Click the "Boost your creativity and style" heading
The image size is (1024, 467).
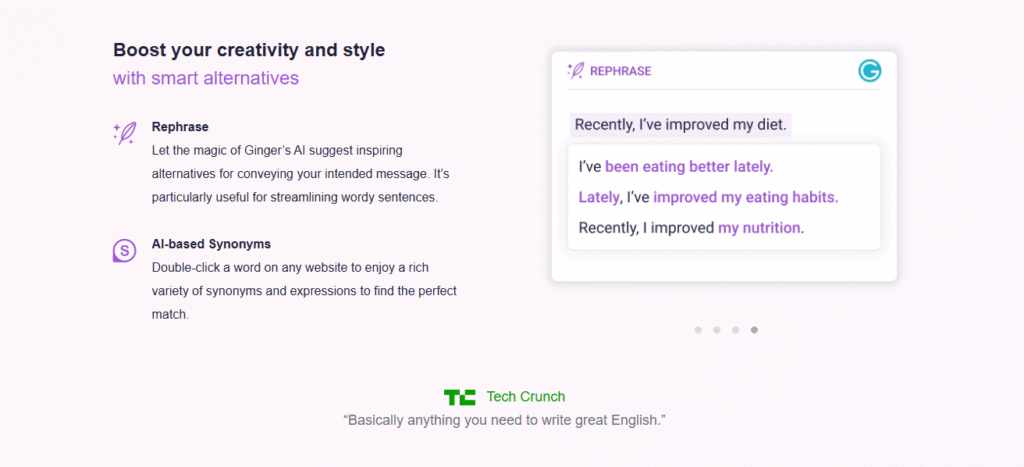(x=249, y=50)
